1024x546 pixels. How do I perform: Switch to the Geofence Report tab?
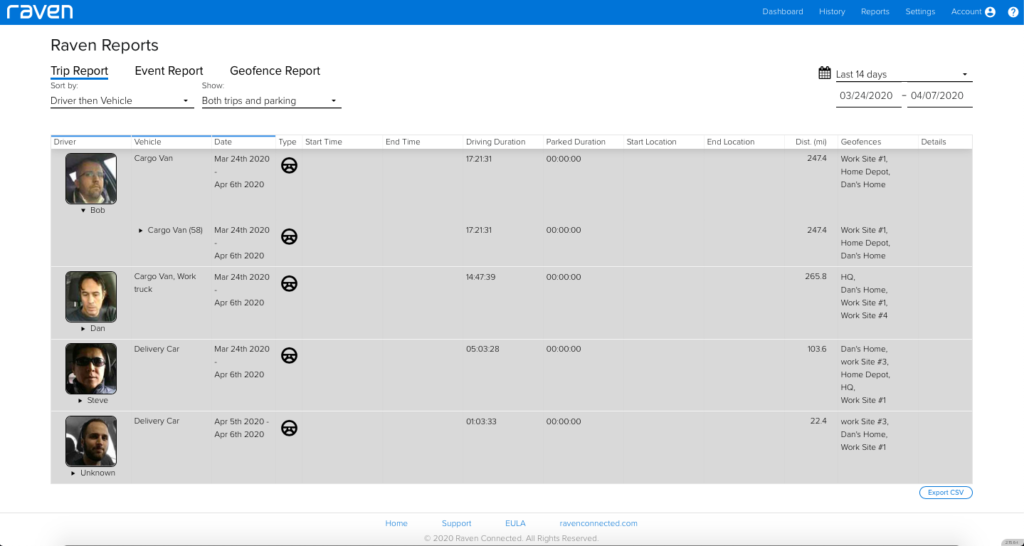(x=275, y=71)
